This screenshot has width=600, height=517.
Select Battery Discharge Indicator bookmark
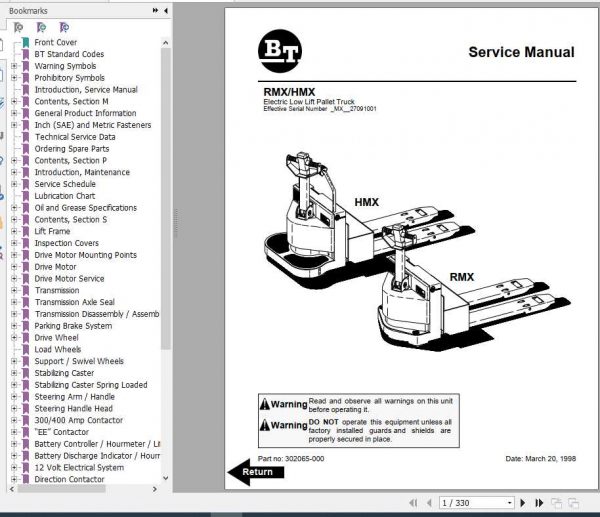(x=97, y=456)
